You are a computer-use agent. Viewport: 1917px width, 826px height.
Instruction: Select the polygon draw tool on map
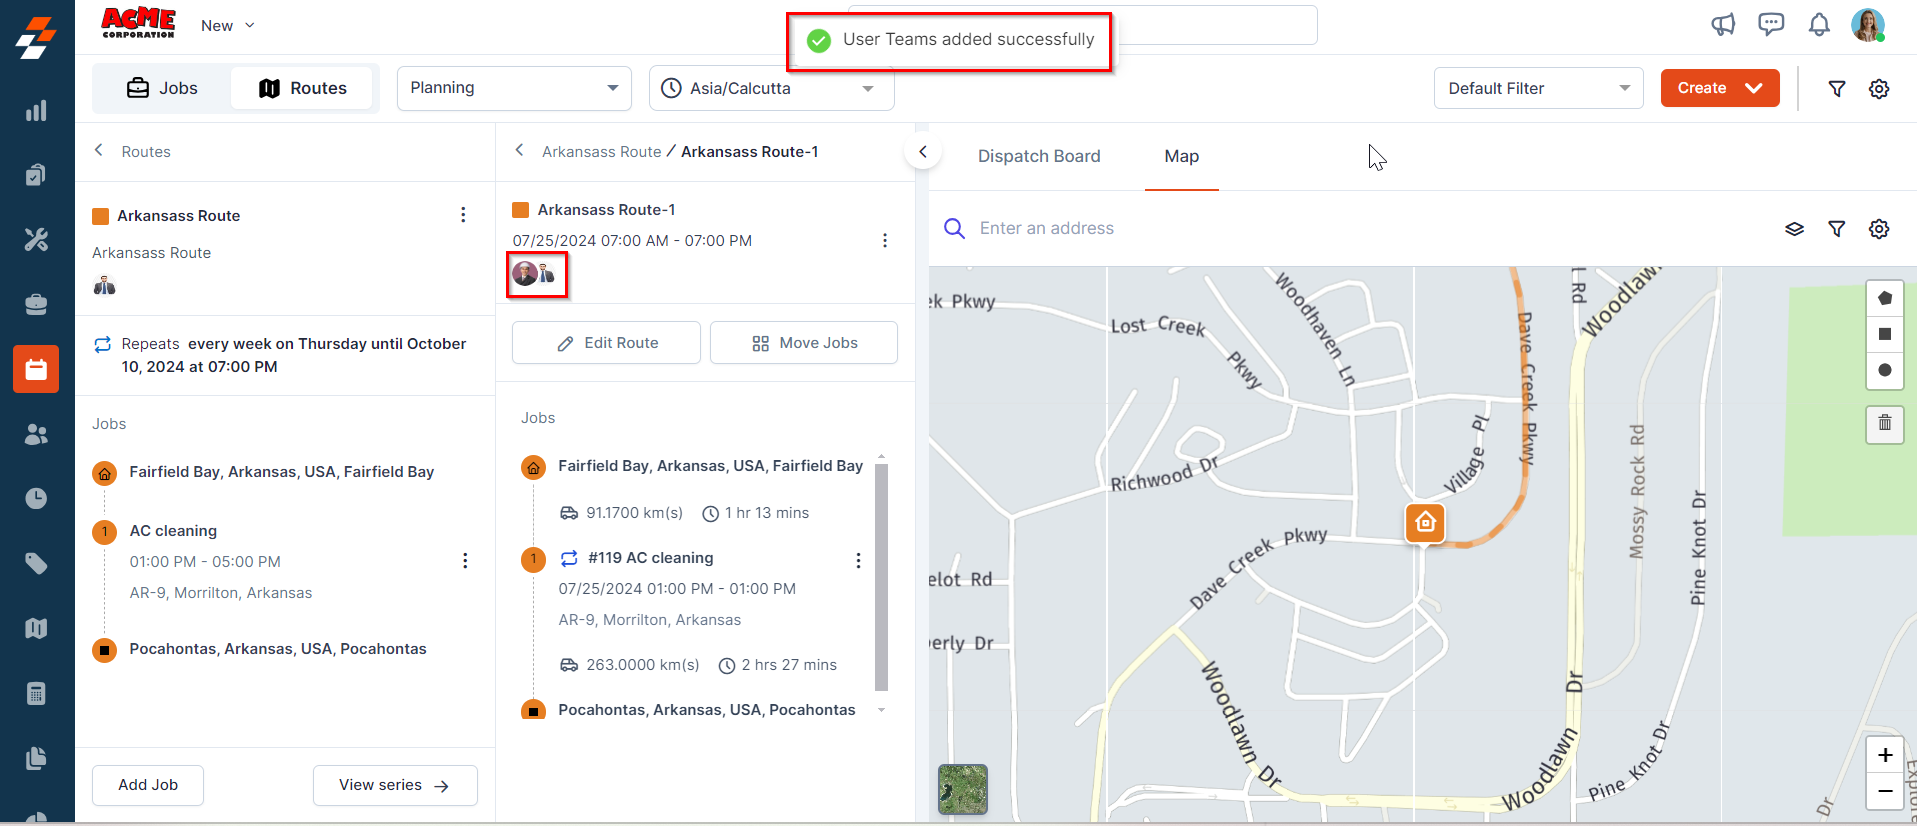pyautogui.click(x=1884, y=298)
